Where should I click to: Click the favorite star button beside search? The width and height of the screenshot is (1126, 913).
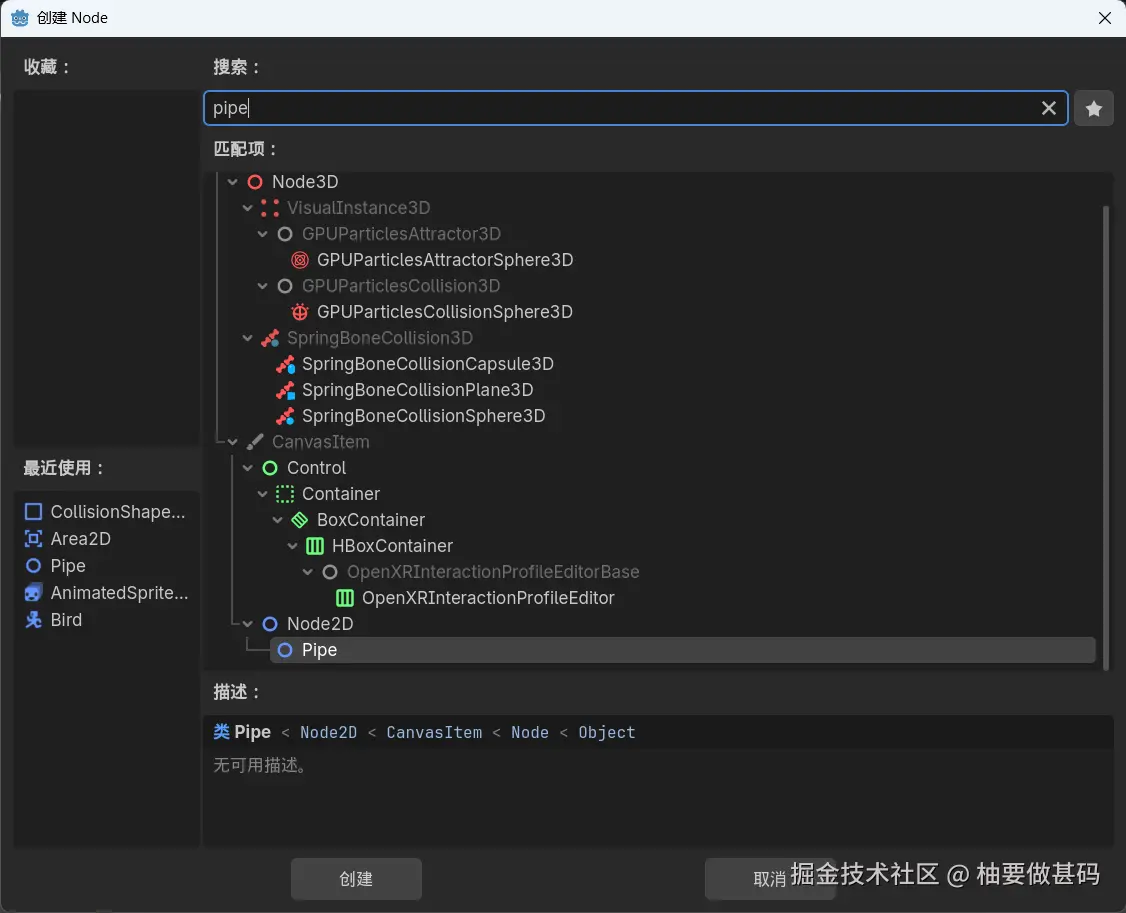click(x=1094, y=109)
